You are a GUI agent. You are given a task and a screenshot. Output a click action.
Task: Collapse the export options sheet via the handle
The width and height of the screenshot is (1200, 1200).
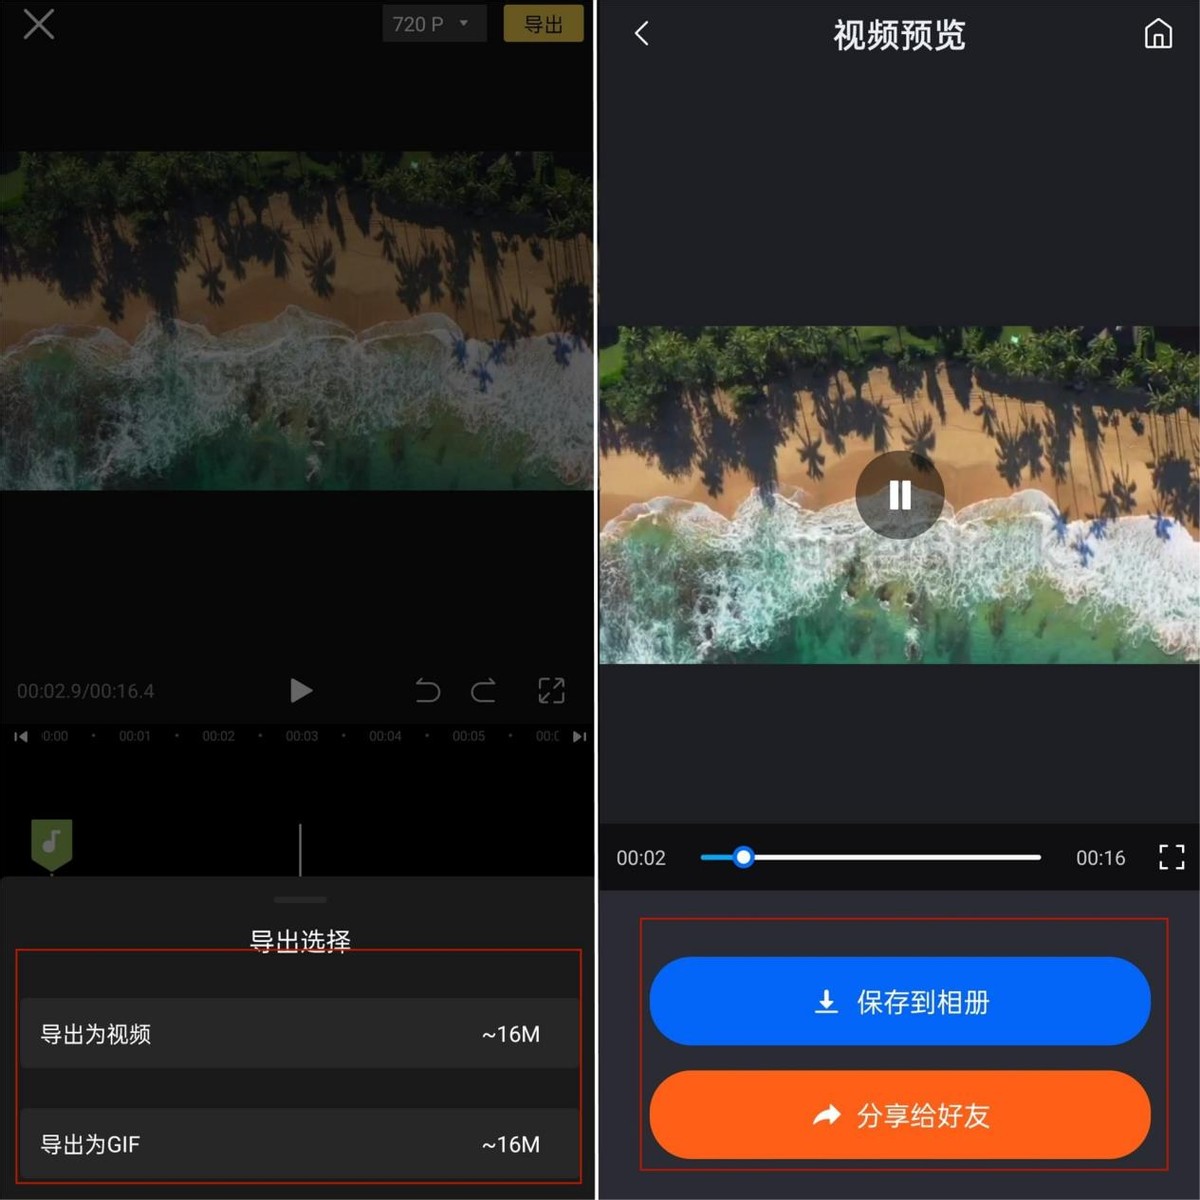click(x=300, y=899)
